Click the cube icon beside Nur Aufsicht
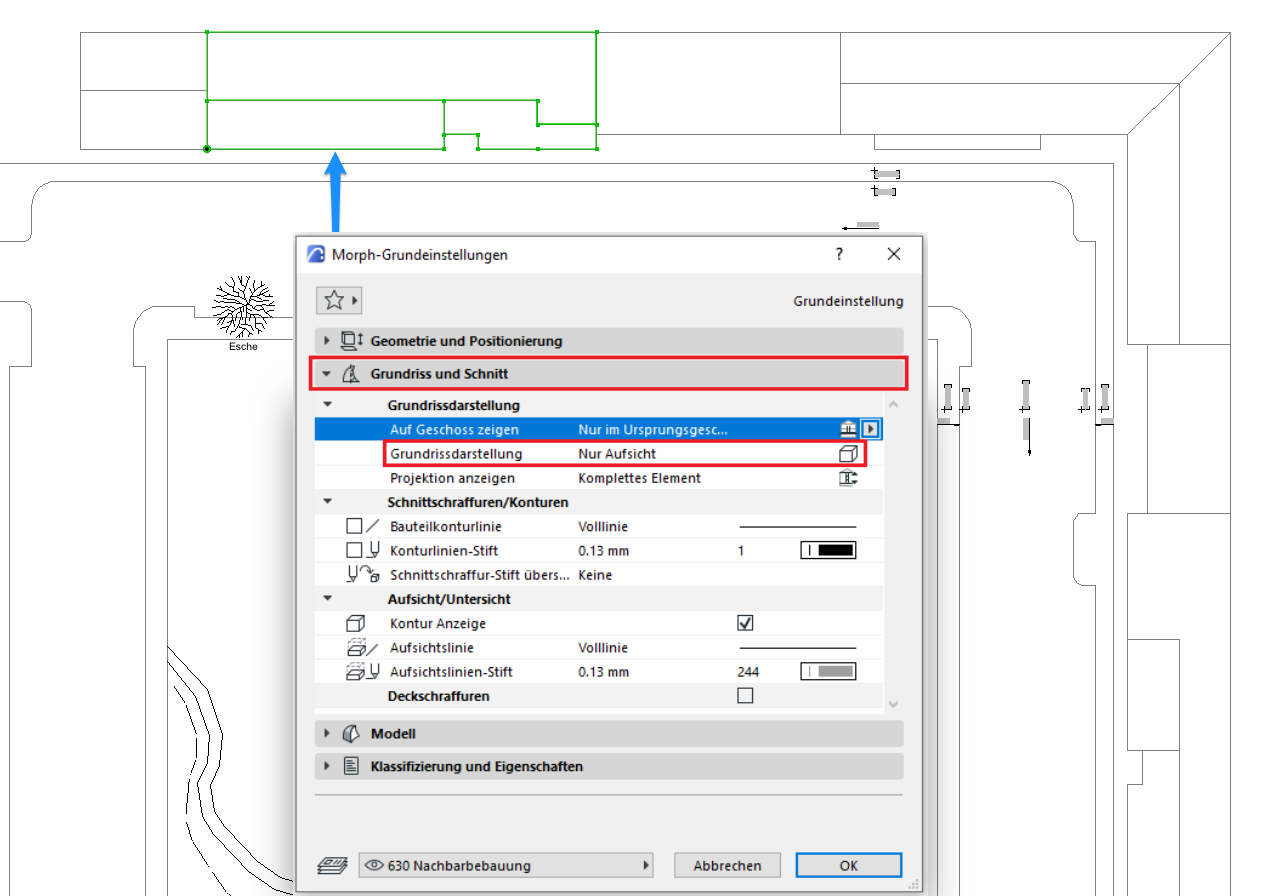 pos(848,454)
